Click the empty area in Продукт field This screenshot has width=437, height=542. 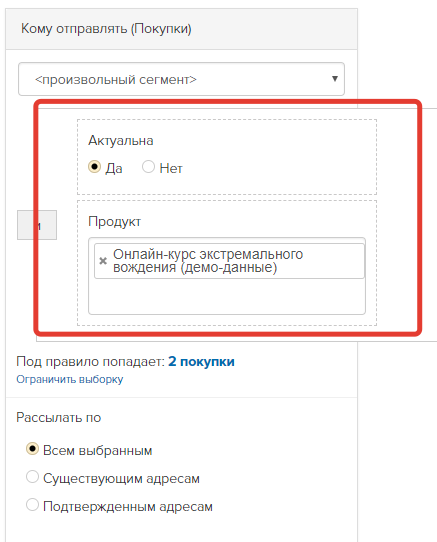[227, 297]
